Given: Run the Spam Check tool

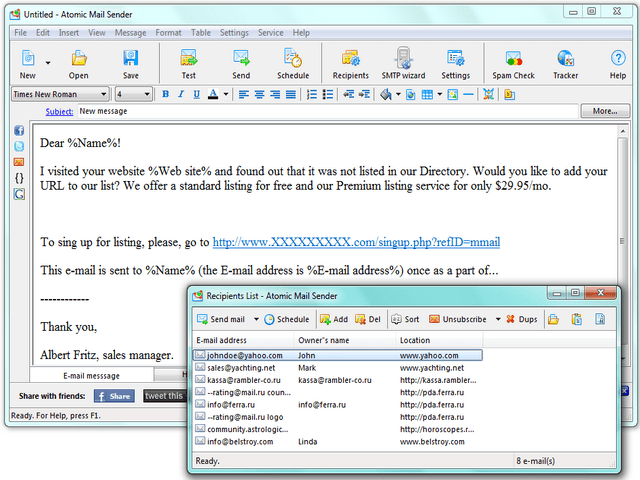Looking at the screenshot, I should click(513, 63).
